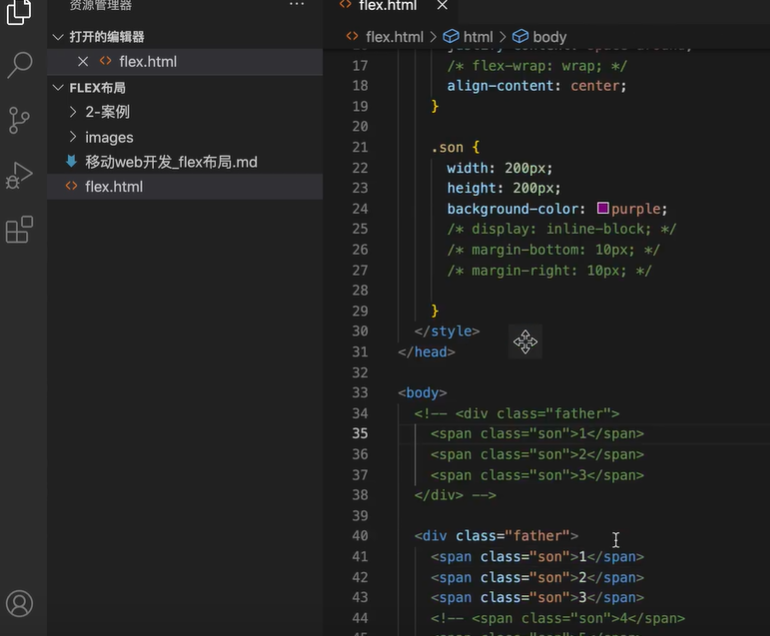
Task: Click the html cube icon in breadcrumb
Action: pyautogui.click(x=451, y=36)
